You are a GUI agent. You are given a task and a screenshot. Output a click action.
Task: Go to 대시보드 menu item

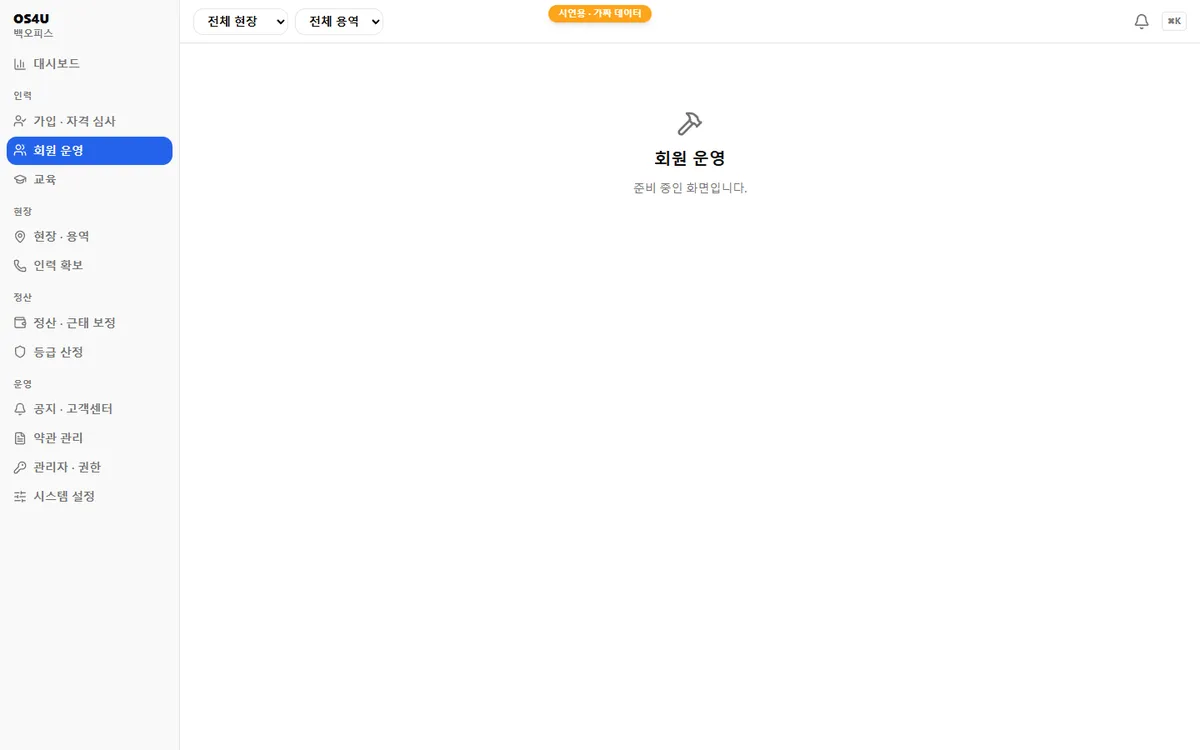(x=90, y=64)
